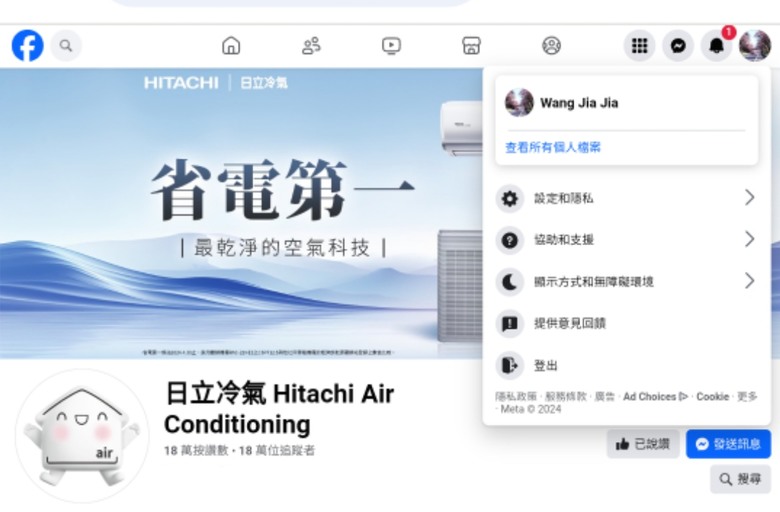
Task: Open the Friends icon in top bar
Action: pyautogui.click(x=311, y=46)
